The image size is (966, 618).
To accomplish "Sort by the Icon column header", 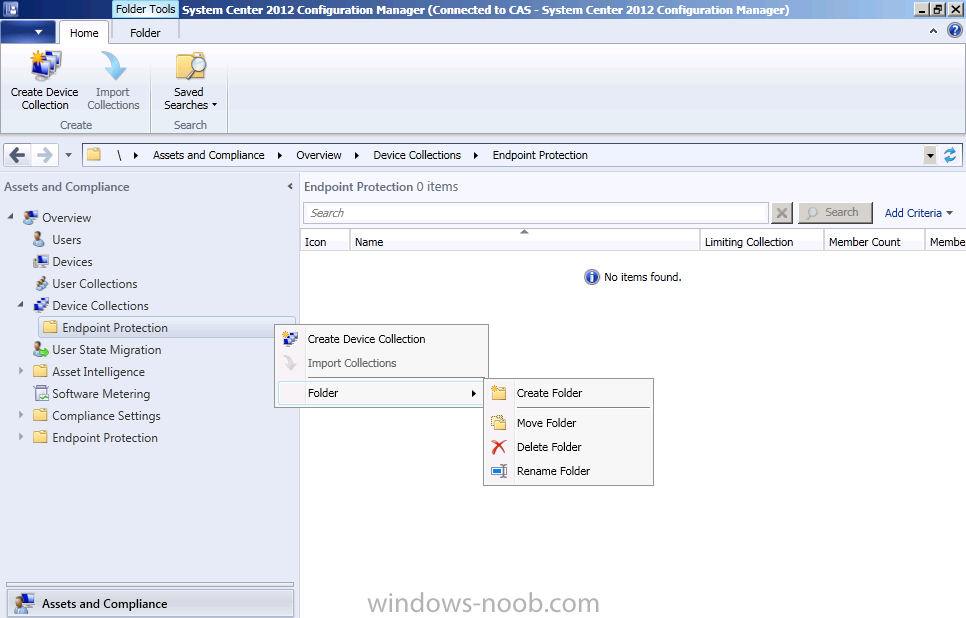I will click(325, 242).
